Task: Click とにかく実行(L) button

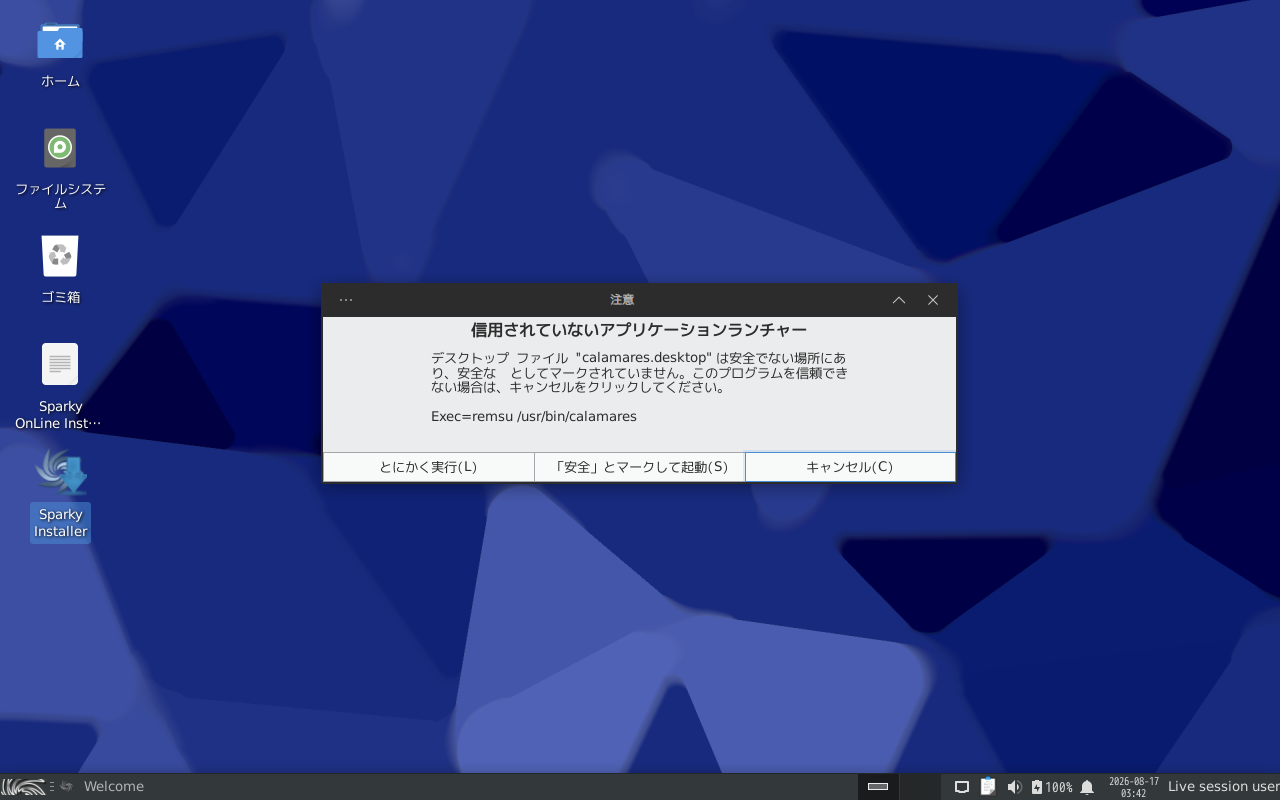Action: (x=428, y=467)
